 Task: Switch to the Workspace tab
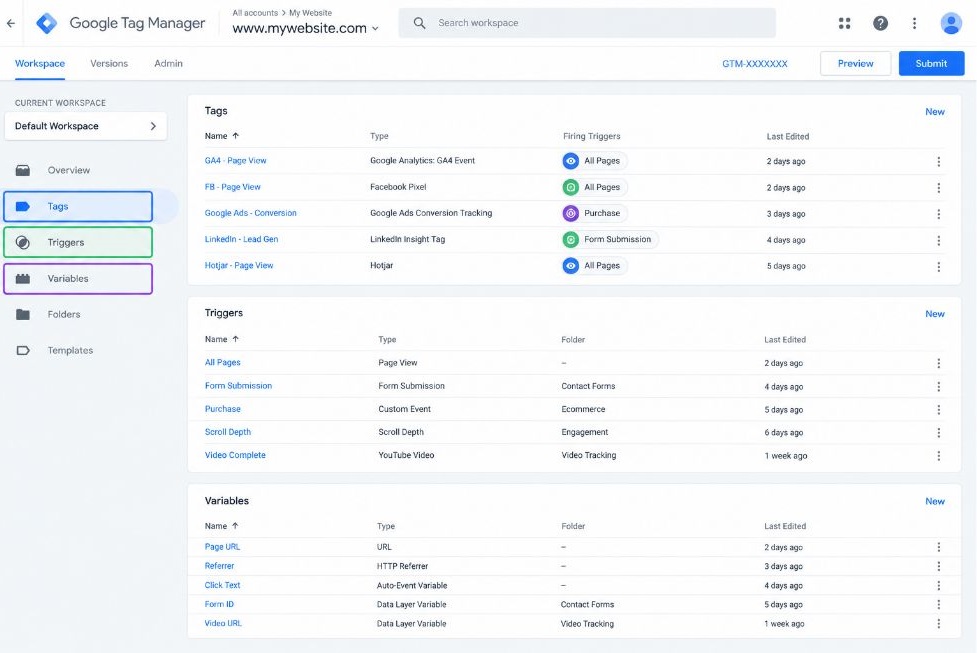(40, 64)
